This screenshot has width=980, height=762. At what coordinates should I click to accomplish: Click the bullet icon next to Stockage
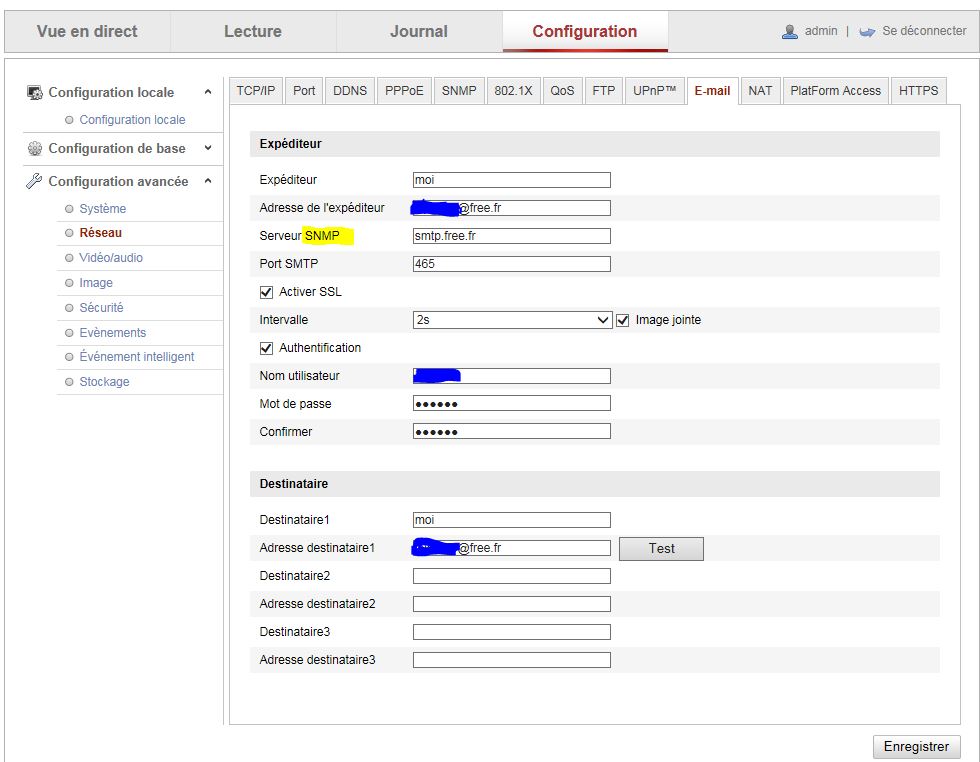pyautogui.click(x=69, y=382)
